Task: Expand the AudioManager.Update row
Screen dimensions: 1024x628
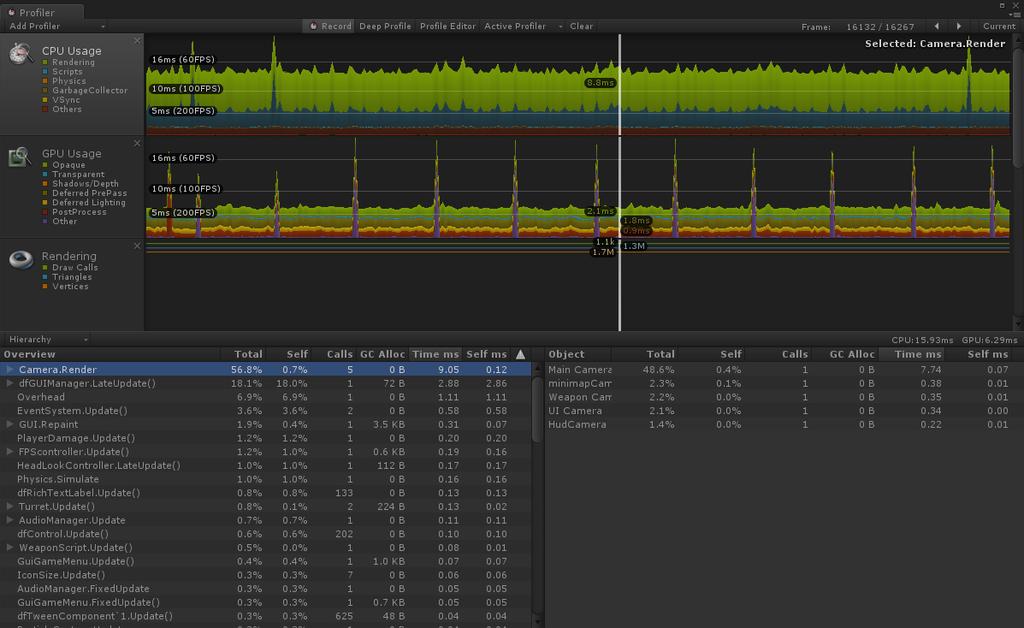Action: [x=10, y=520]
